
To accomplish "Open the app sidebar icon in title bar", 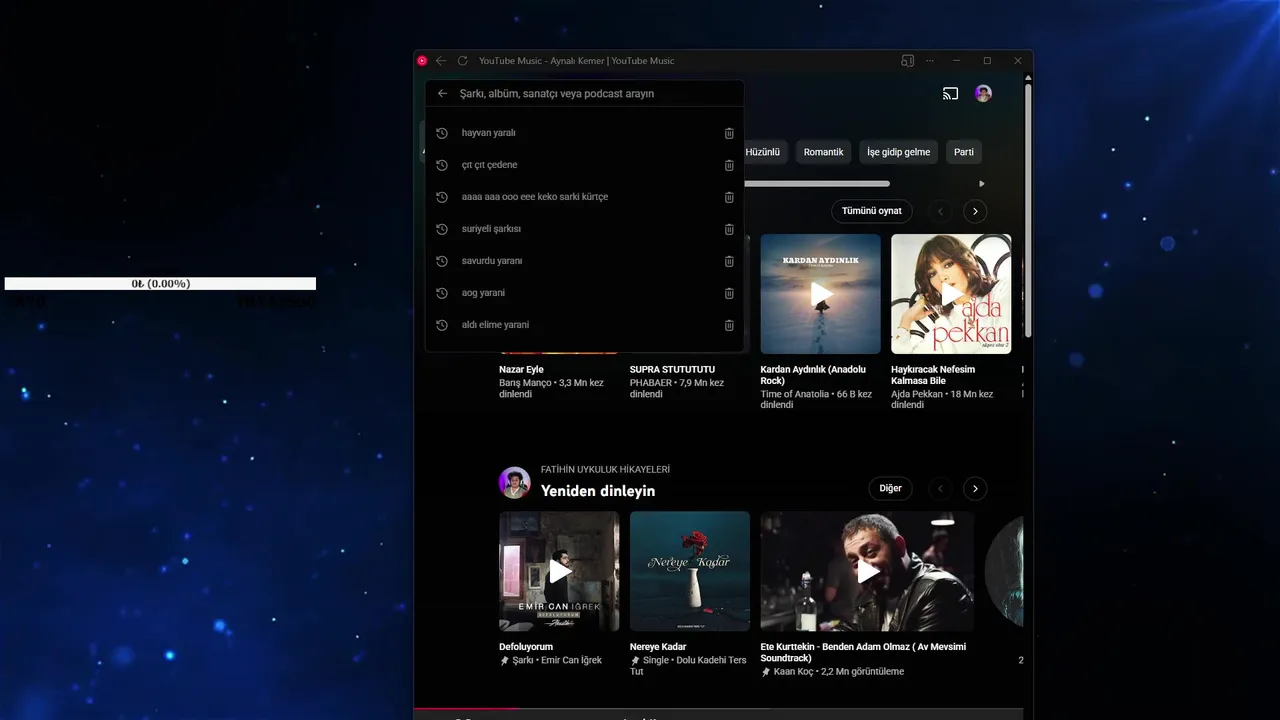I will 907,61.
